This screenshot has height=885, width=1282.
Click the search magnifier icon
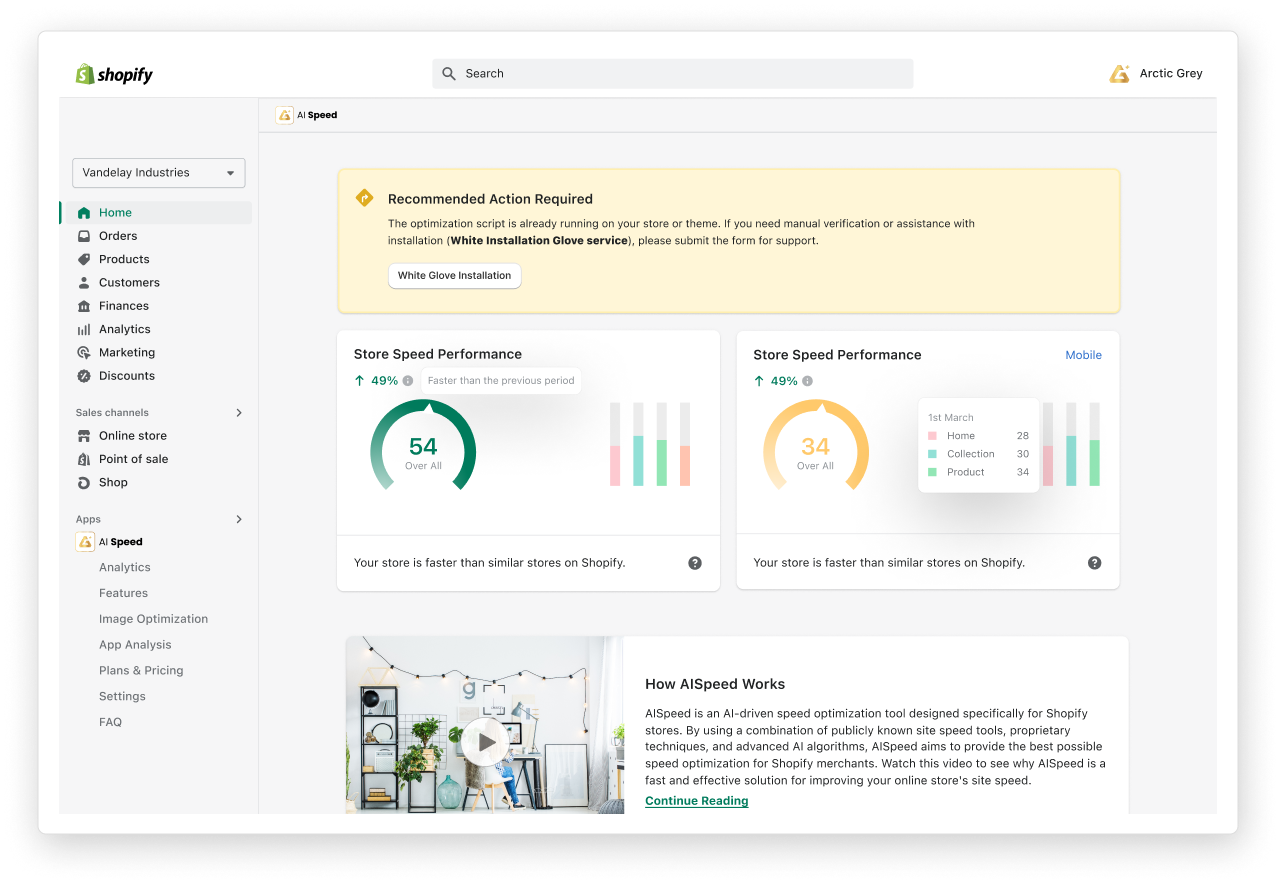[x=449, y=74]
